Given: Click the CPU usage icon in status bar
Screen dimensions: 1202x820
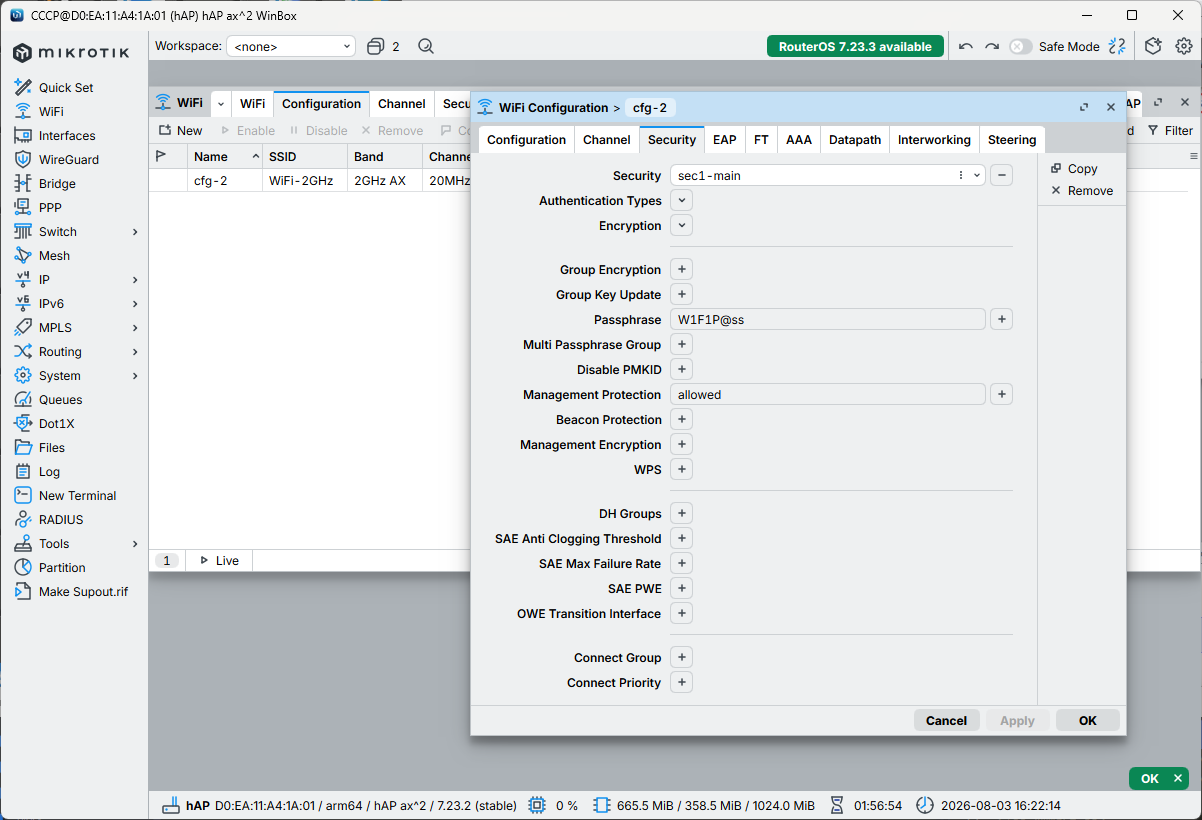Looking at the screenshot, I should 537,805.
